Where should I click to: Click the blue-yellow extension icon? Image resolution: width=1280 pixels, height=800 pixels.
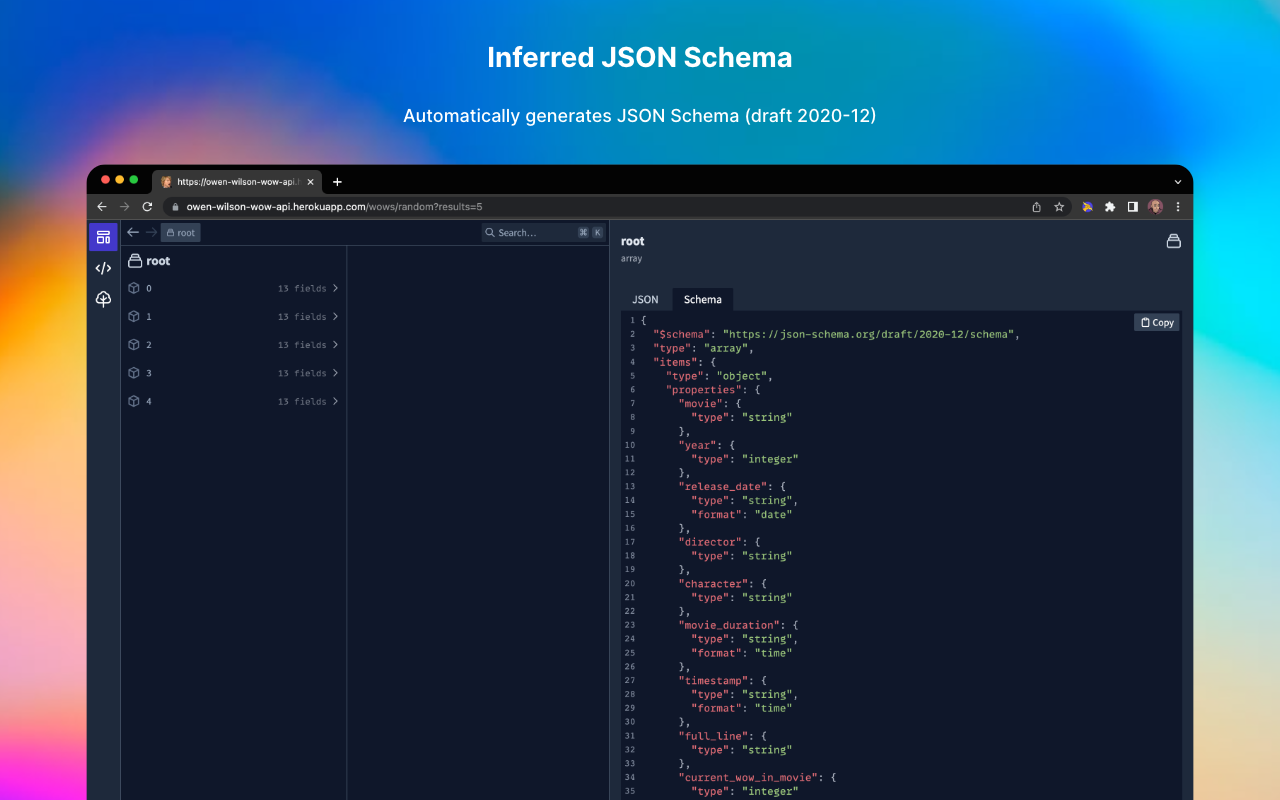(x=1087, y=207)
